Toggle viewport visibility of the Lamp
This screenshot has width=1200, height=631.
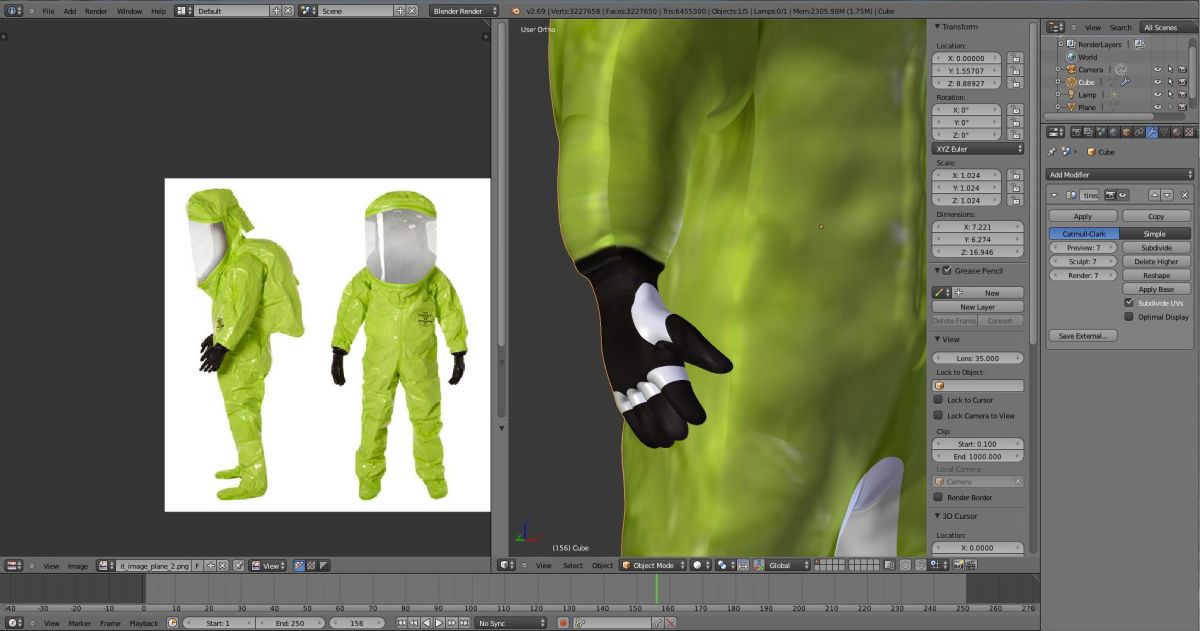tap(1157, 95)
